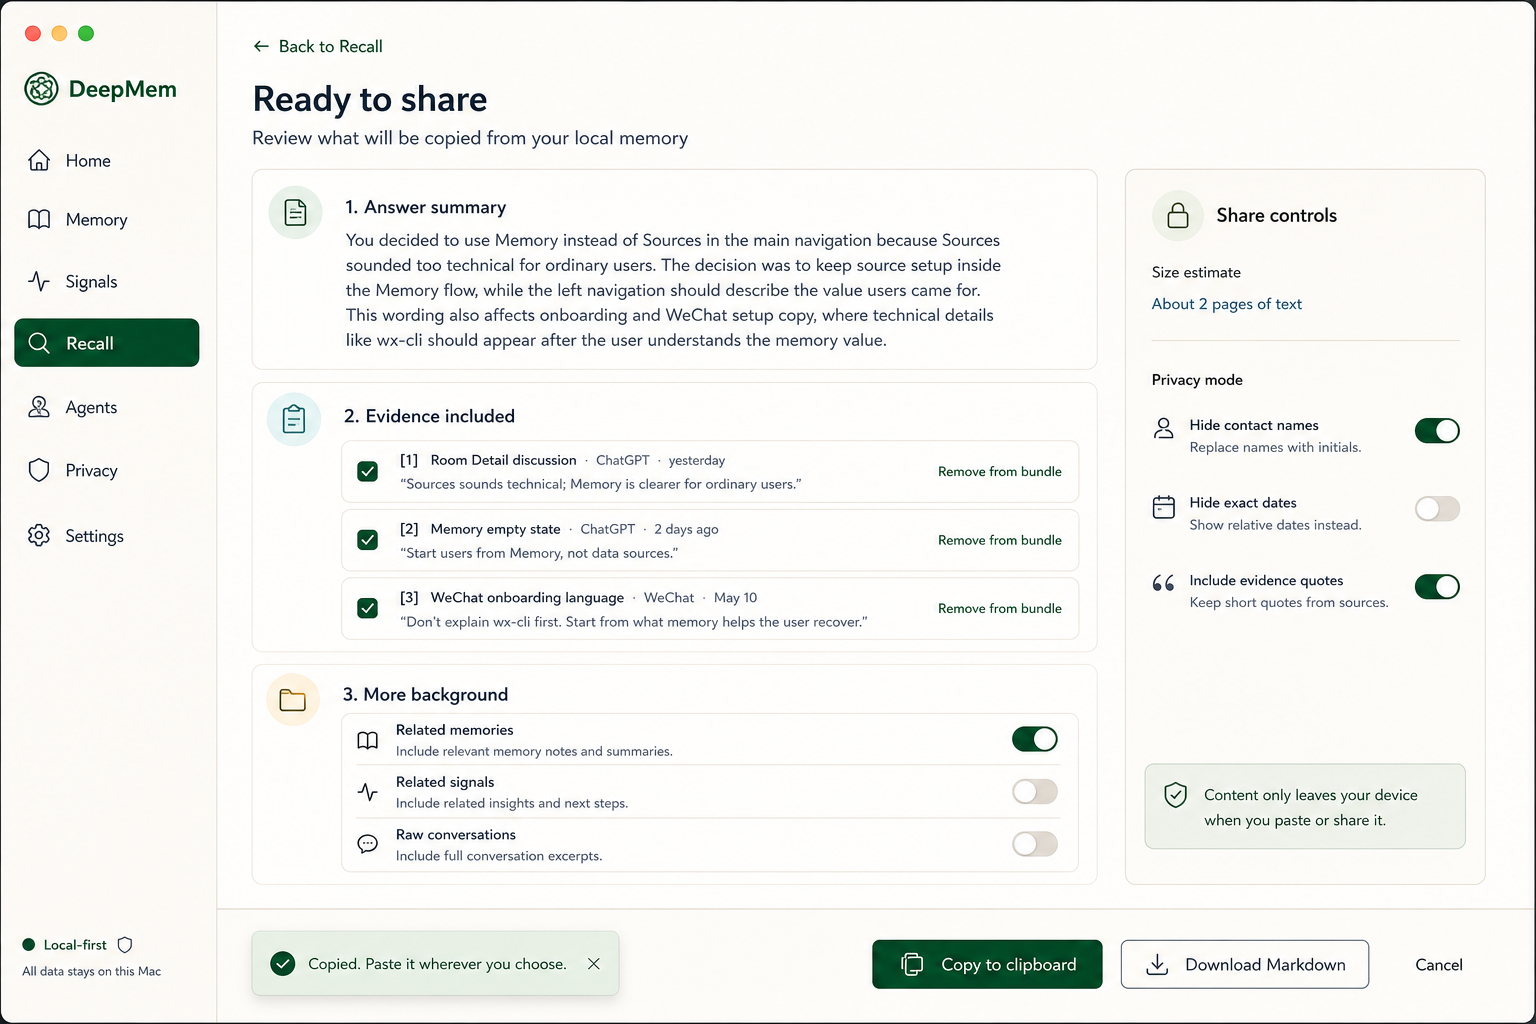
Task: Click the Hide contact names person icon
Action: [1164, 429]
